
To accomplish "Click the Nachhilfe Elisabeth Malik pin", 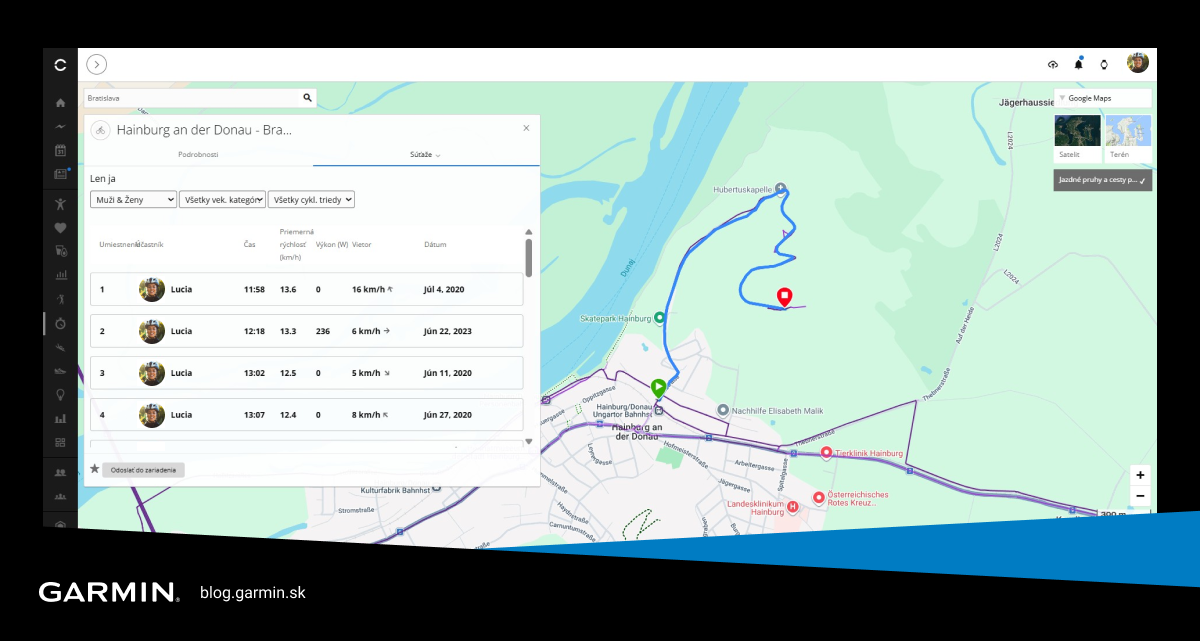I will tap(723, 410).
